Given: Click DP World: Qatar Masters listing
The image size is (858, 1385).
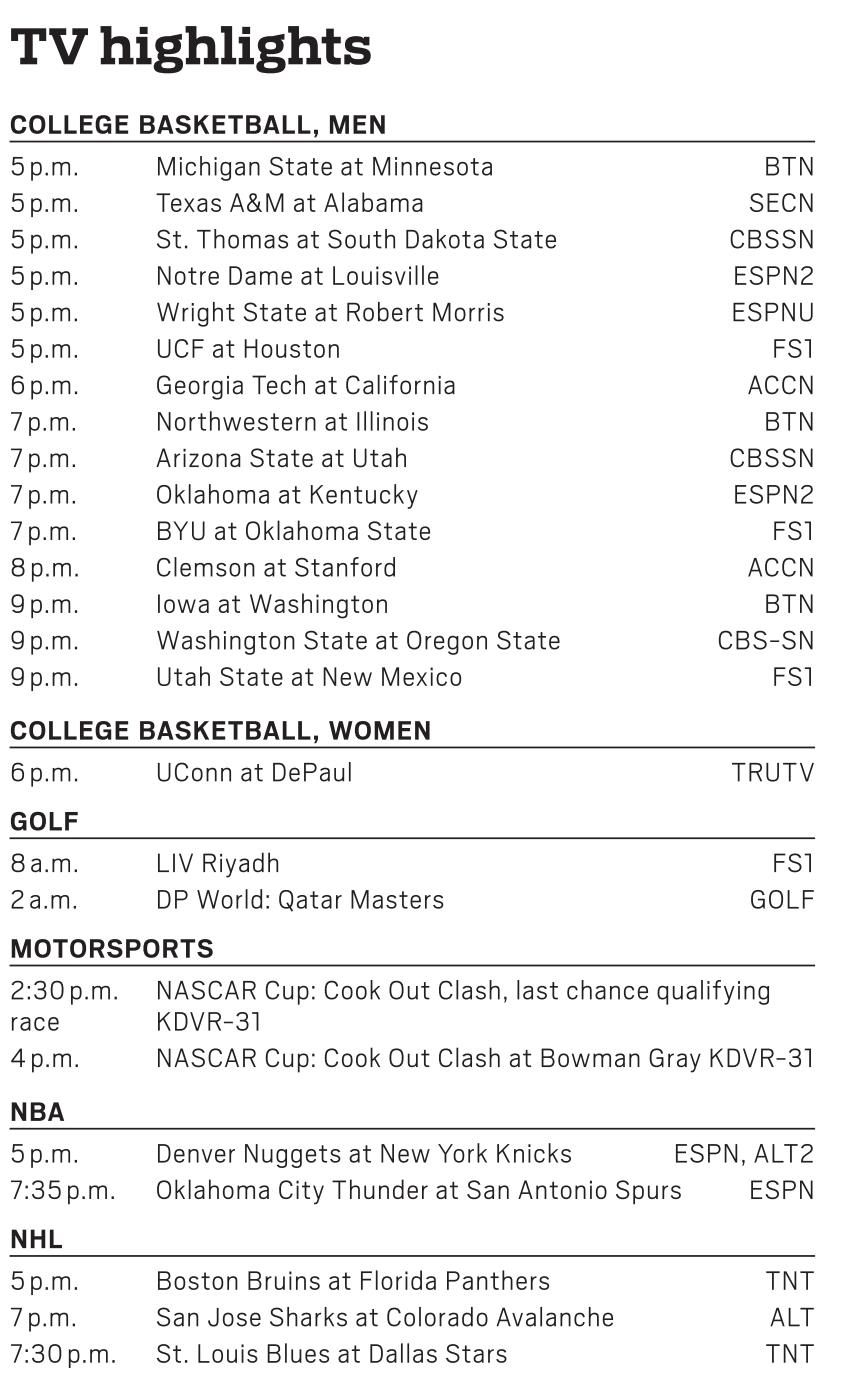Looking at the screenshot, I should (299, 900).
